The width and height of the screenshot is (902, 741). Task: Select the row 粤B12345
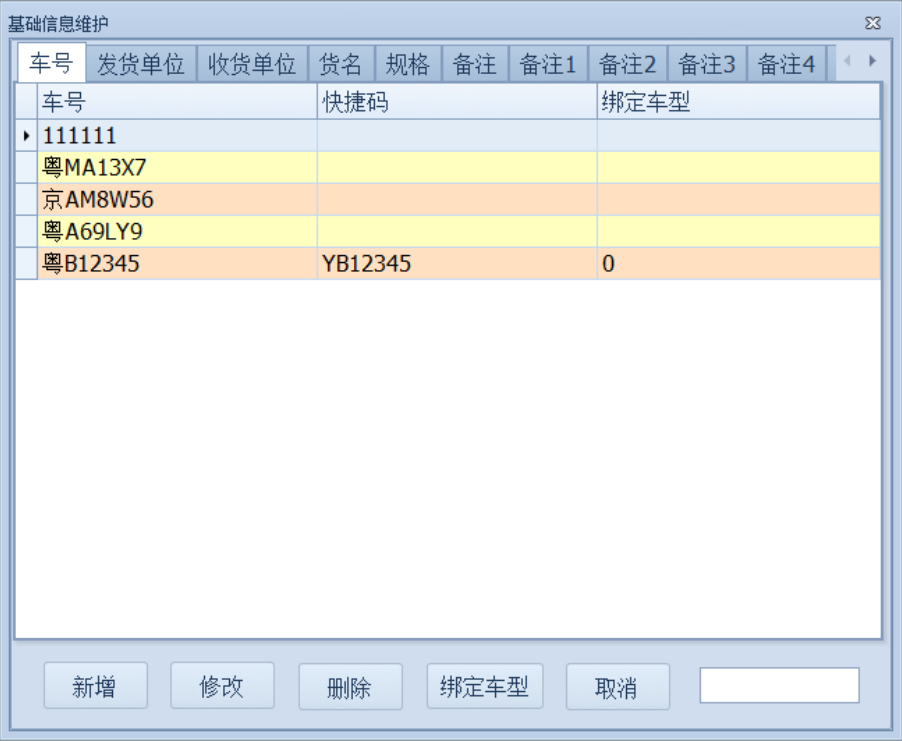tap(448, 263)
